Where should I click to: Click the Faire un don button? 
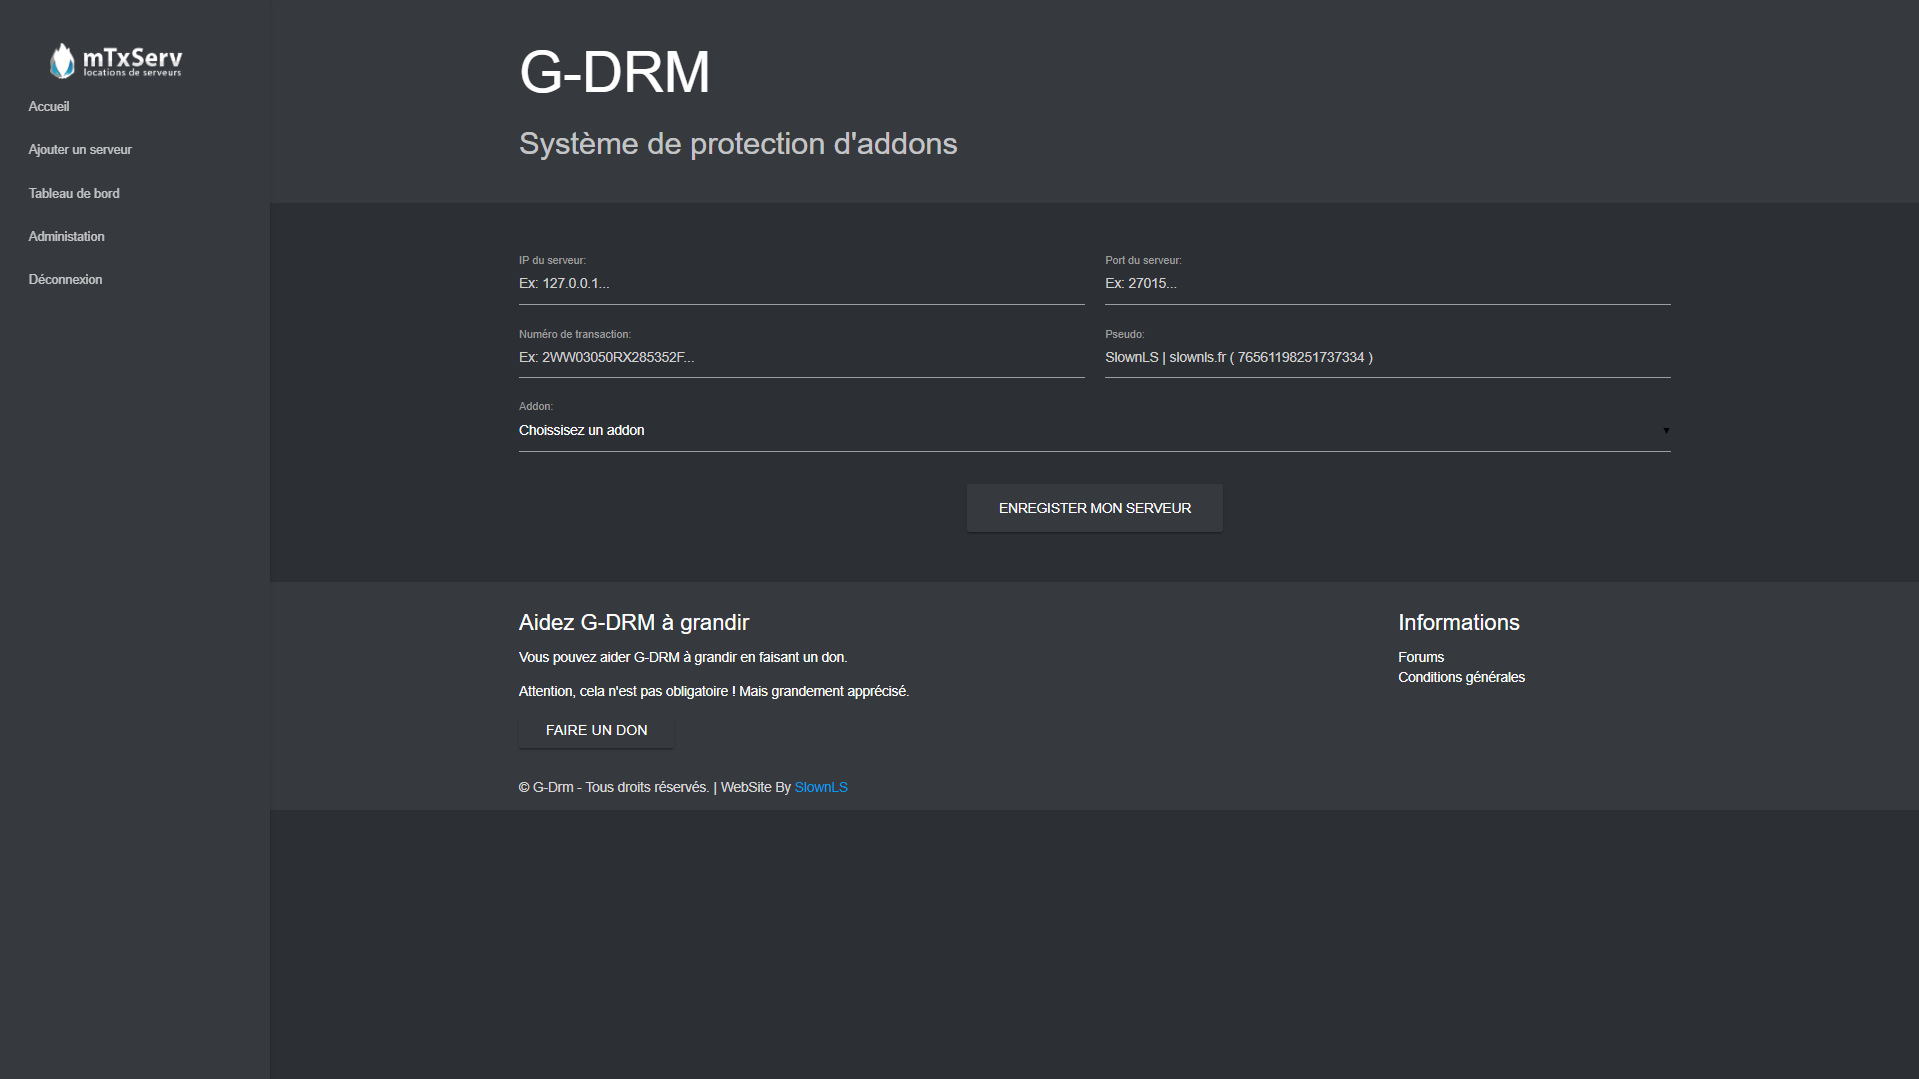(x=596, y=730)
